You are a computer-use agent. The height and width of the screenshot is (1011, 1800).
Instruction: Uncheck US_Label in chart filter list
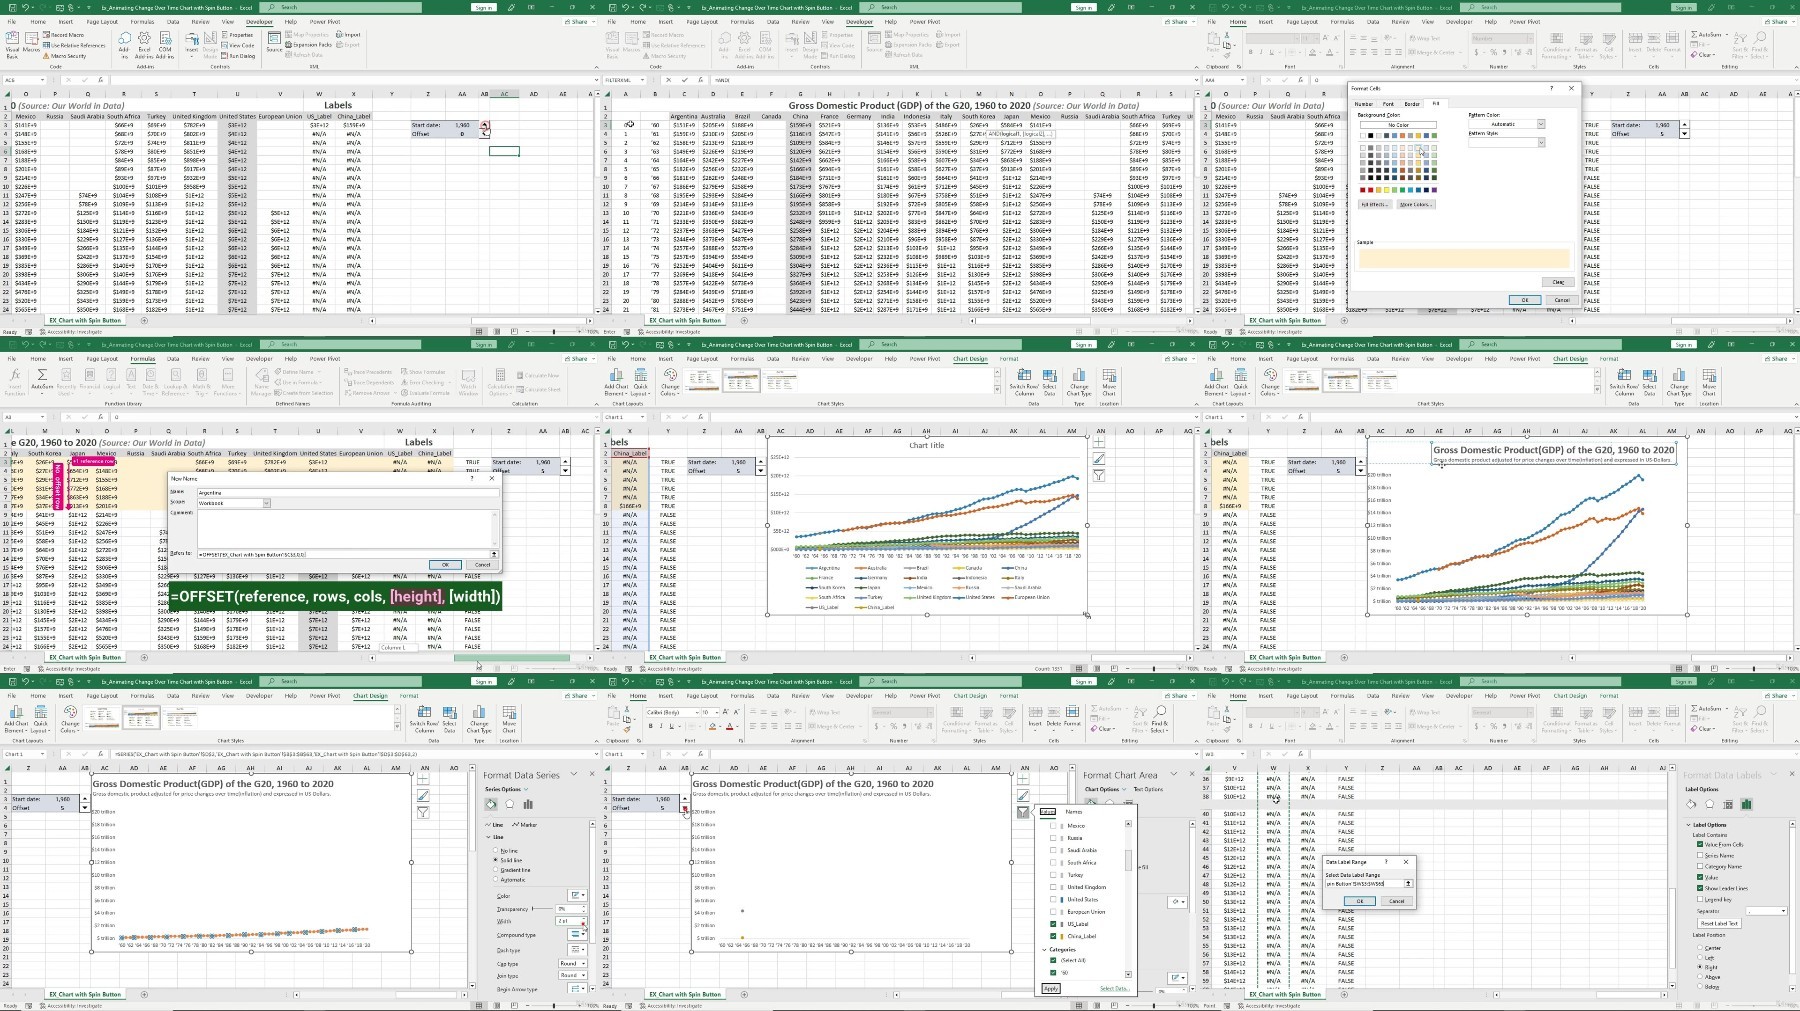(x=1053, y=924)
